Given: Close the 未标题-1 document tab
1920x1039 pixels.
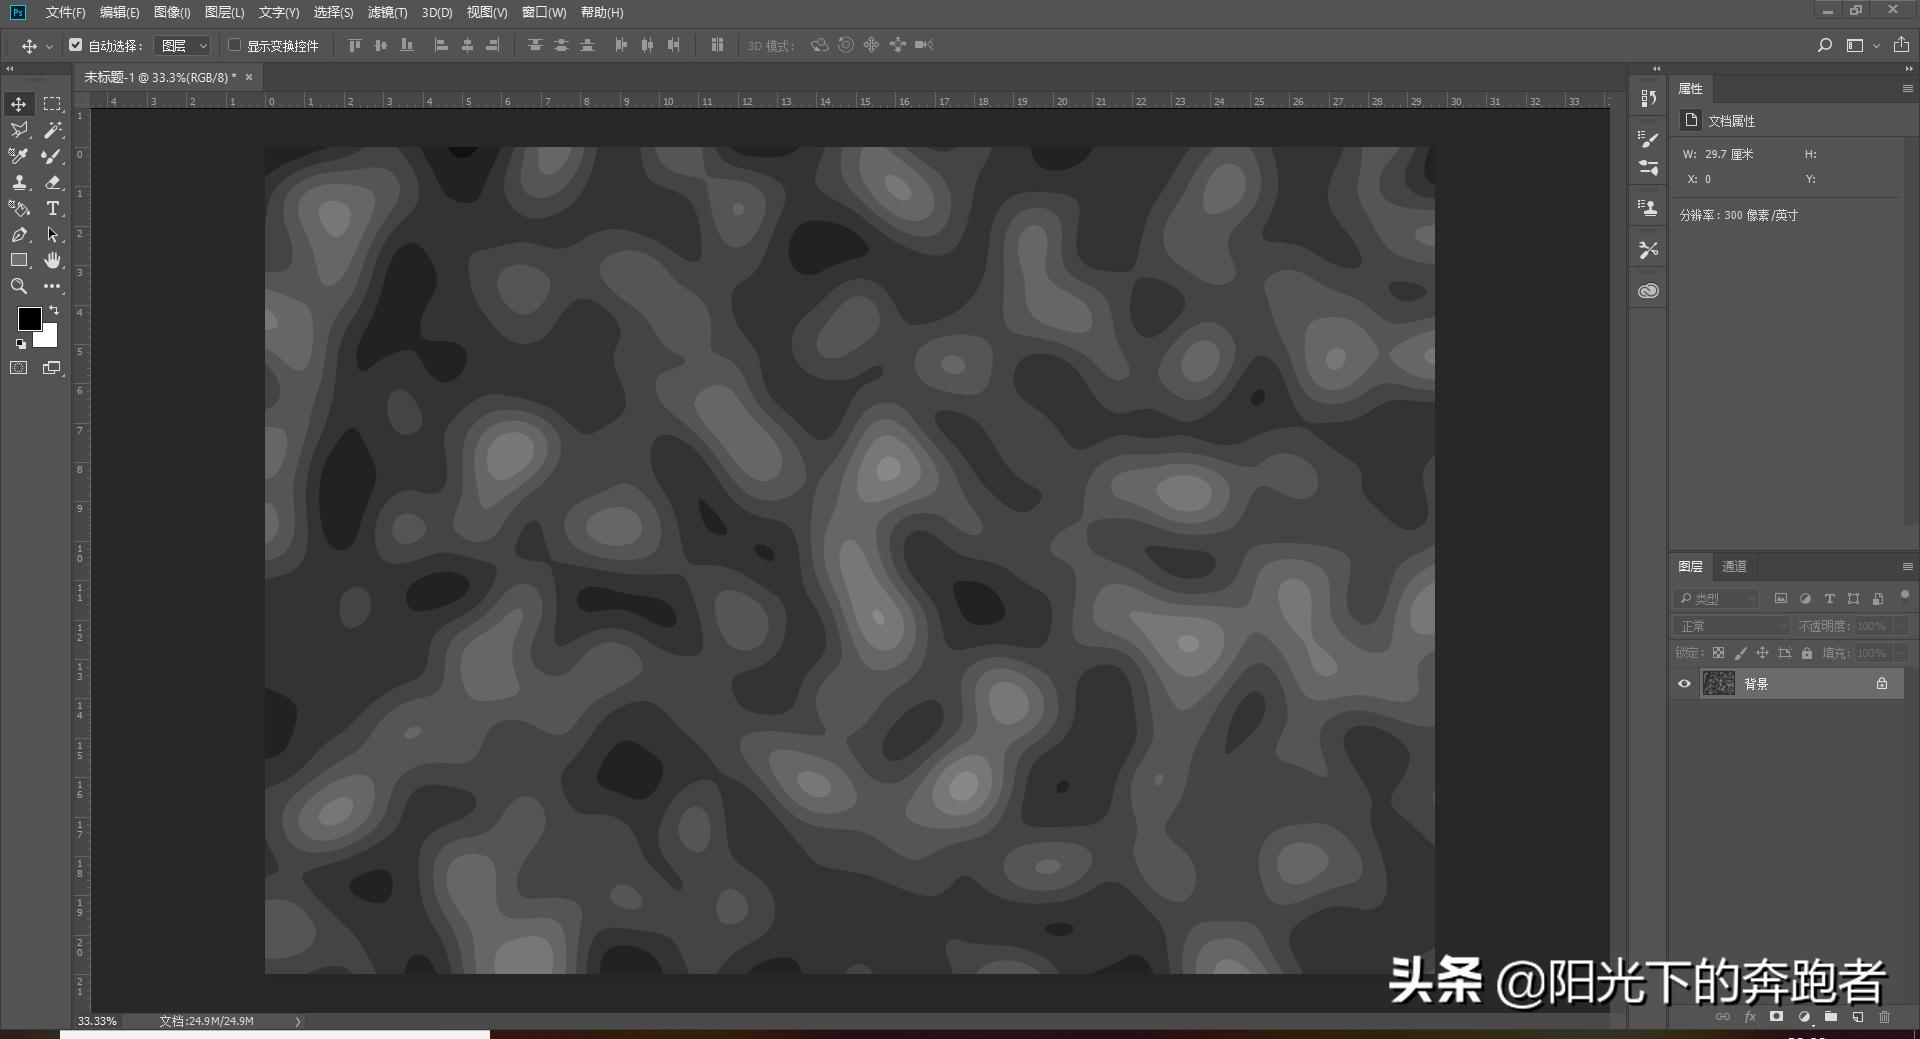Looking at the screenshot, I should 249,77.
